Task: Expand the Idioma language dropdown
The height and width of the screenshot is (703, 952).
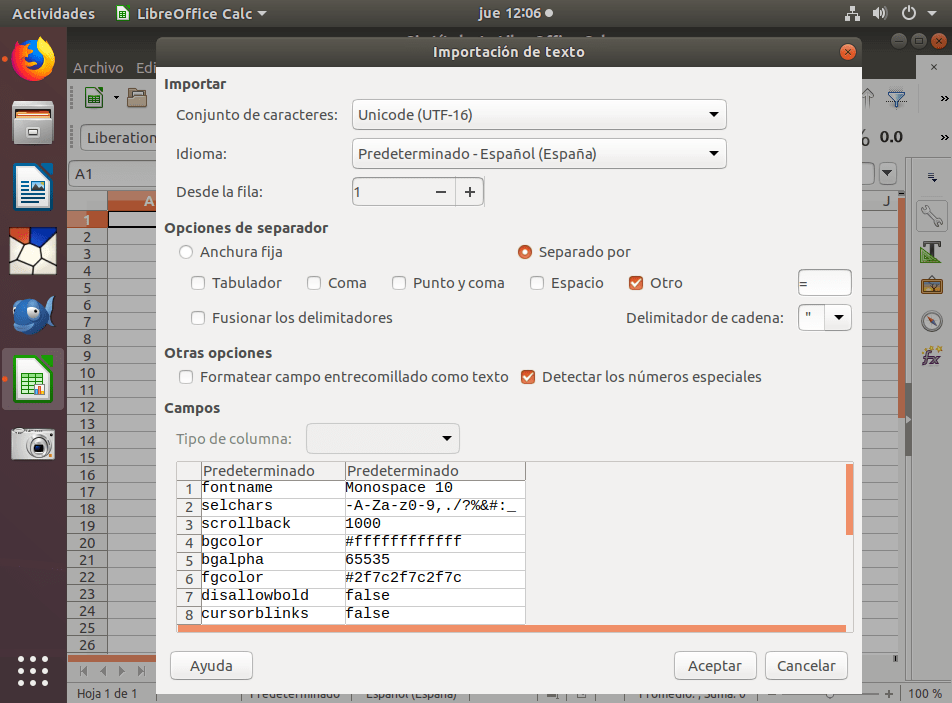Action: pyautogui.click(x=540, y=154)
